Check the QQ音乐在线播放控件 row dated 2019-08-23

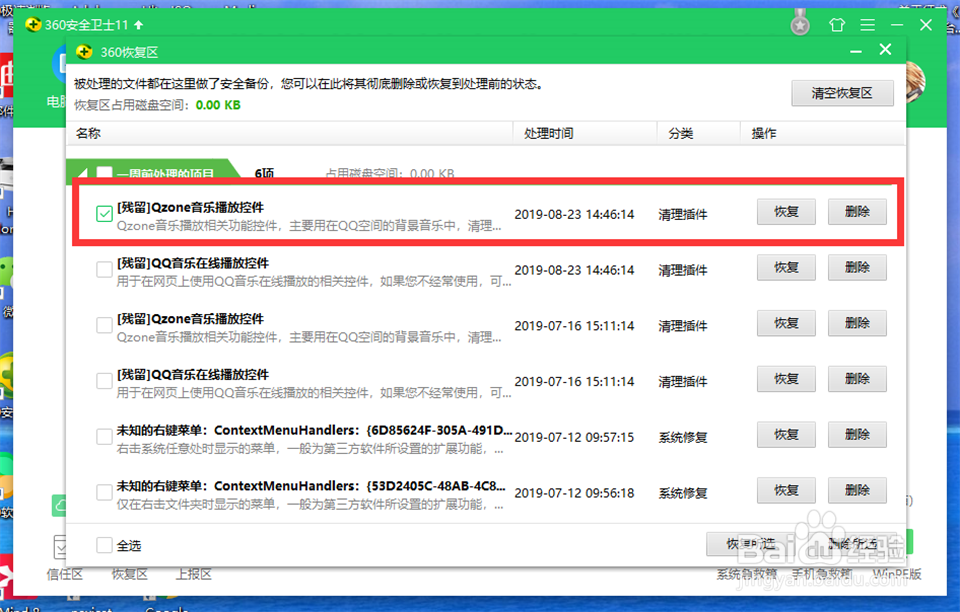(x=104, y=269)
